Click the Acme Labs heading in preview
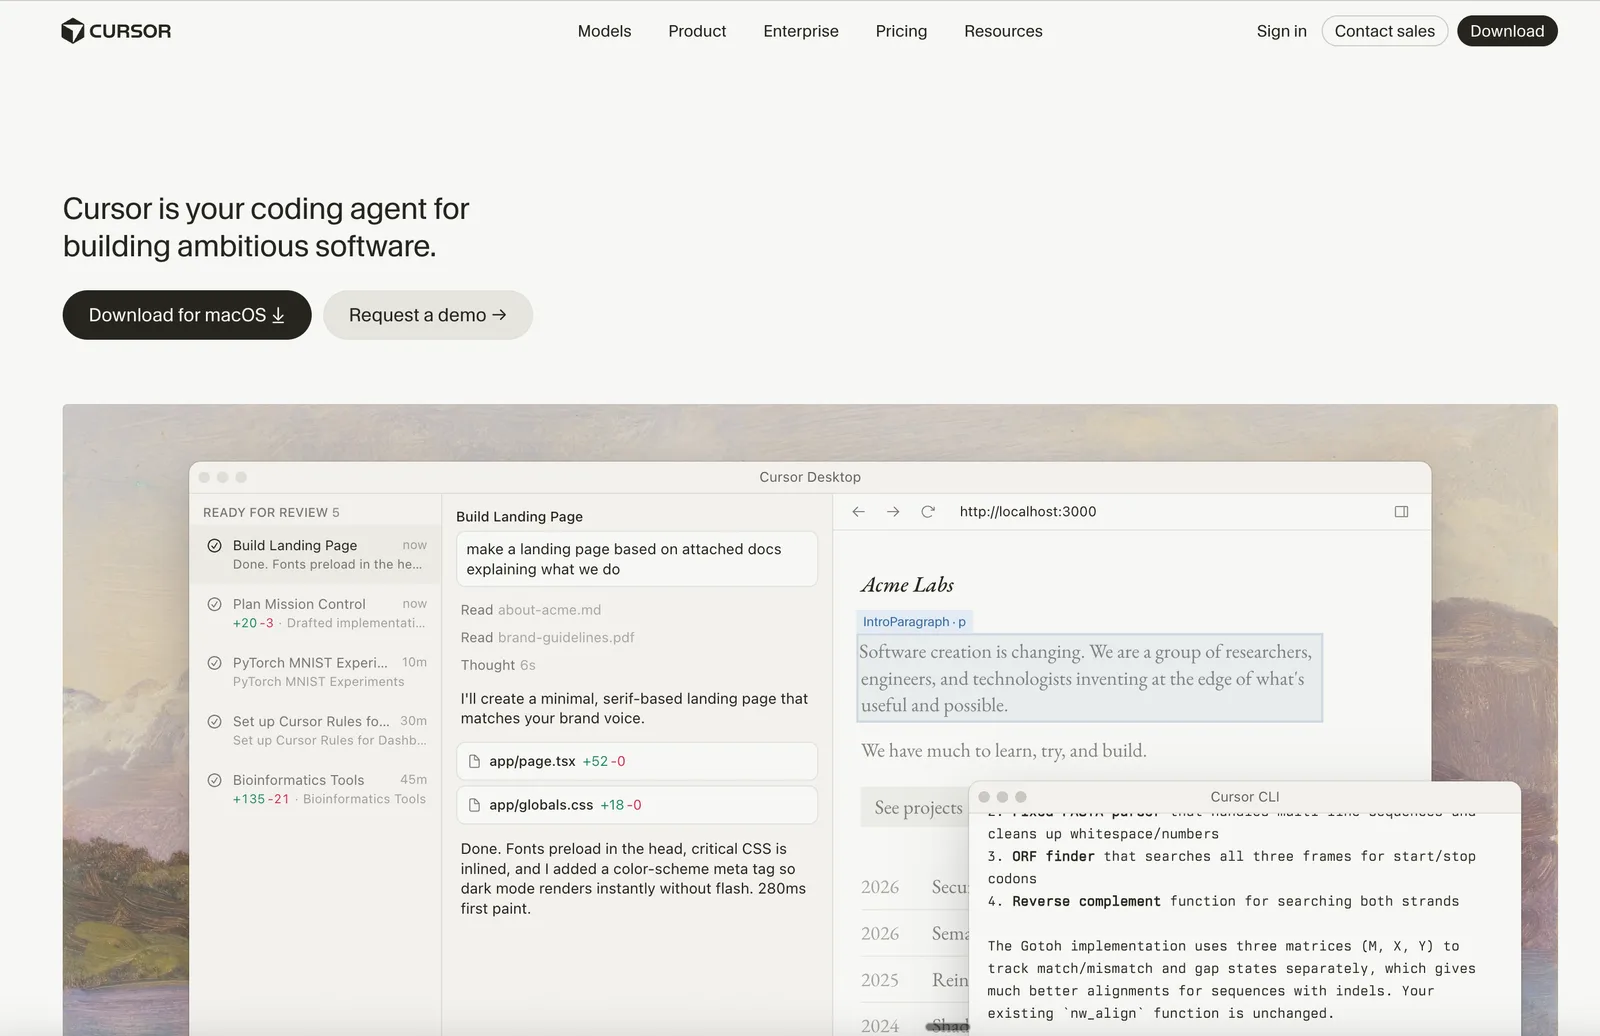The height and width of the screenshot is (1036, 1600). point(907,585)
